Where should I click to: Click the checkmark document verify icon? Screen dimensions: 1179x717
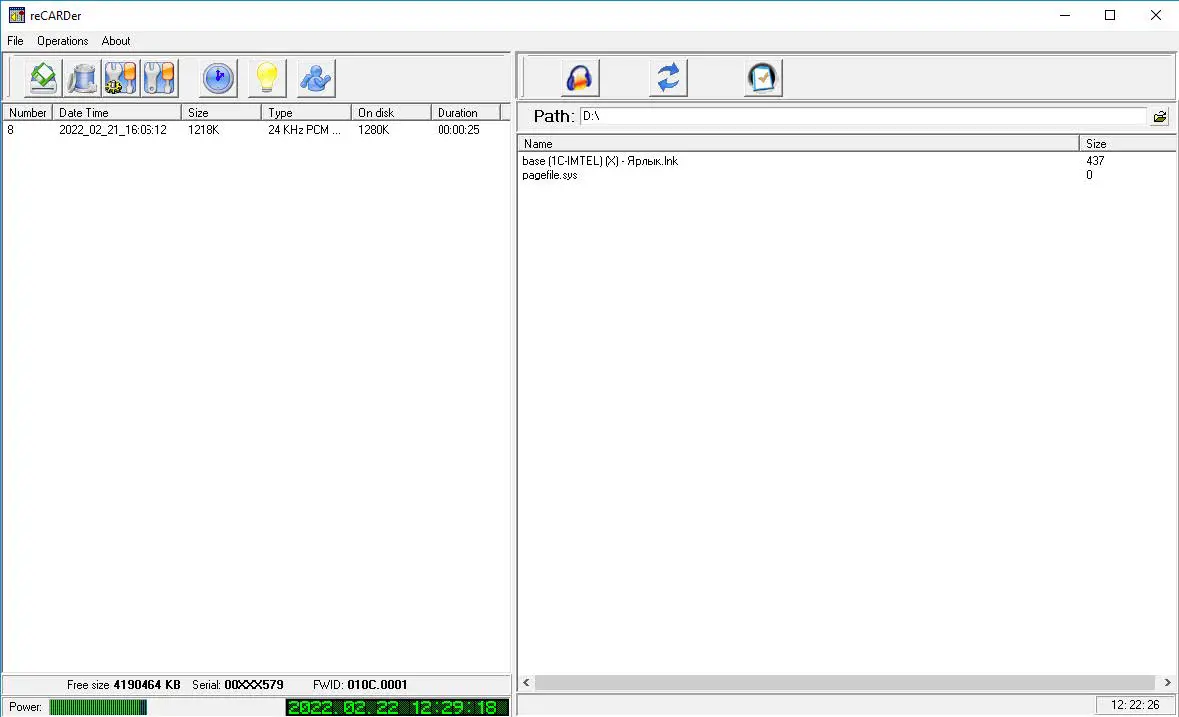(762, 77)
